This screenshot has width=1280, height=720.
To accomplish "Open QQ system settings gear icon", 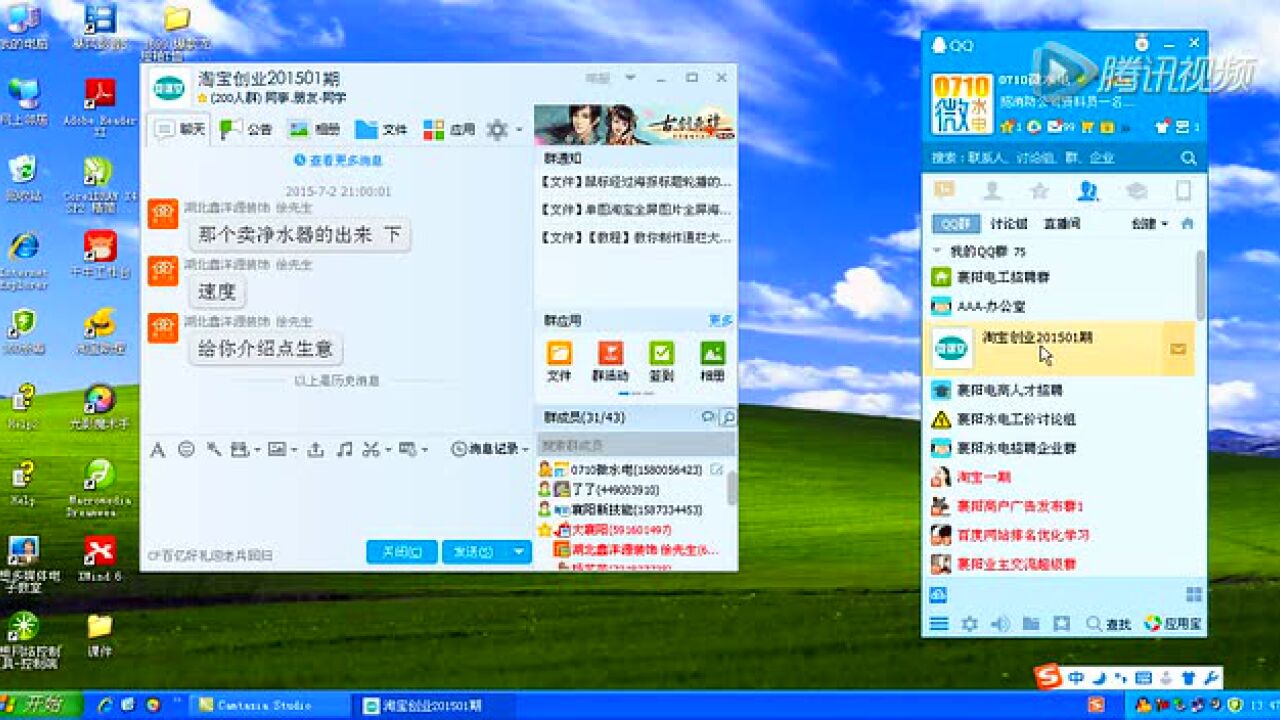I will [969, 624].
